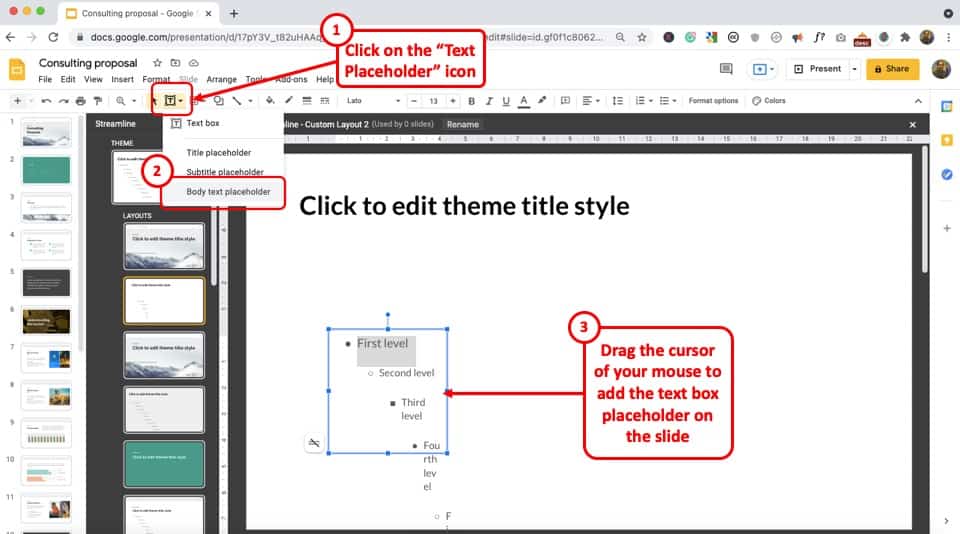
Task: Toggle bold formatting
Action: pyautogui.click(x=471, y=100)
